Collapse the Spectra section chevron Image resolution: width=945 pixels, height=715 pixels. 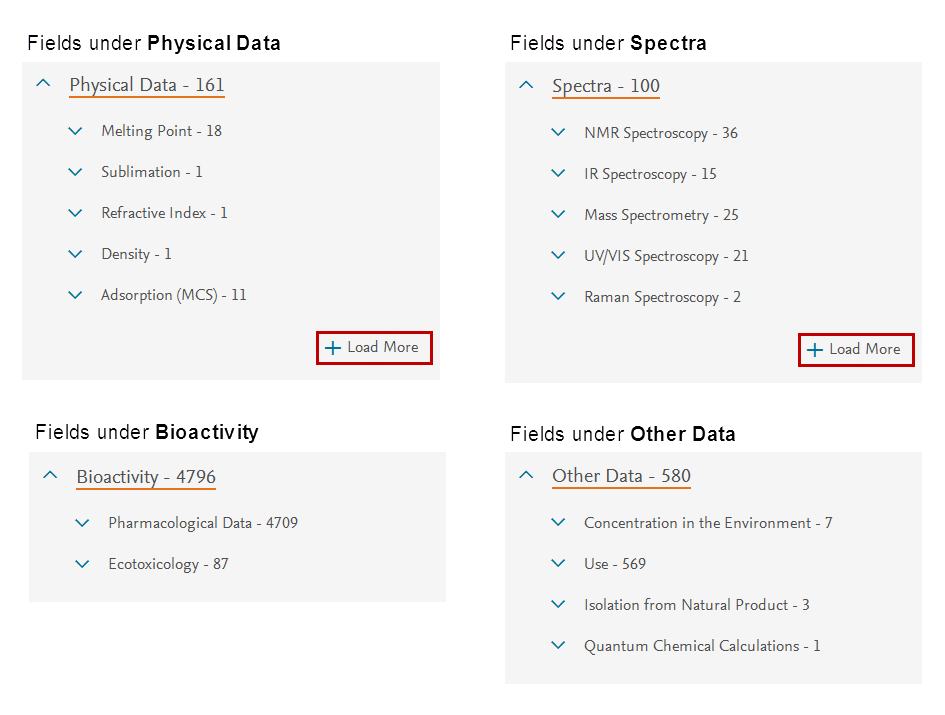526,85
